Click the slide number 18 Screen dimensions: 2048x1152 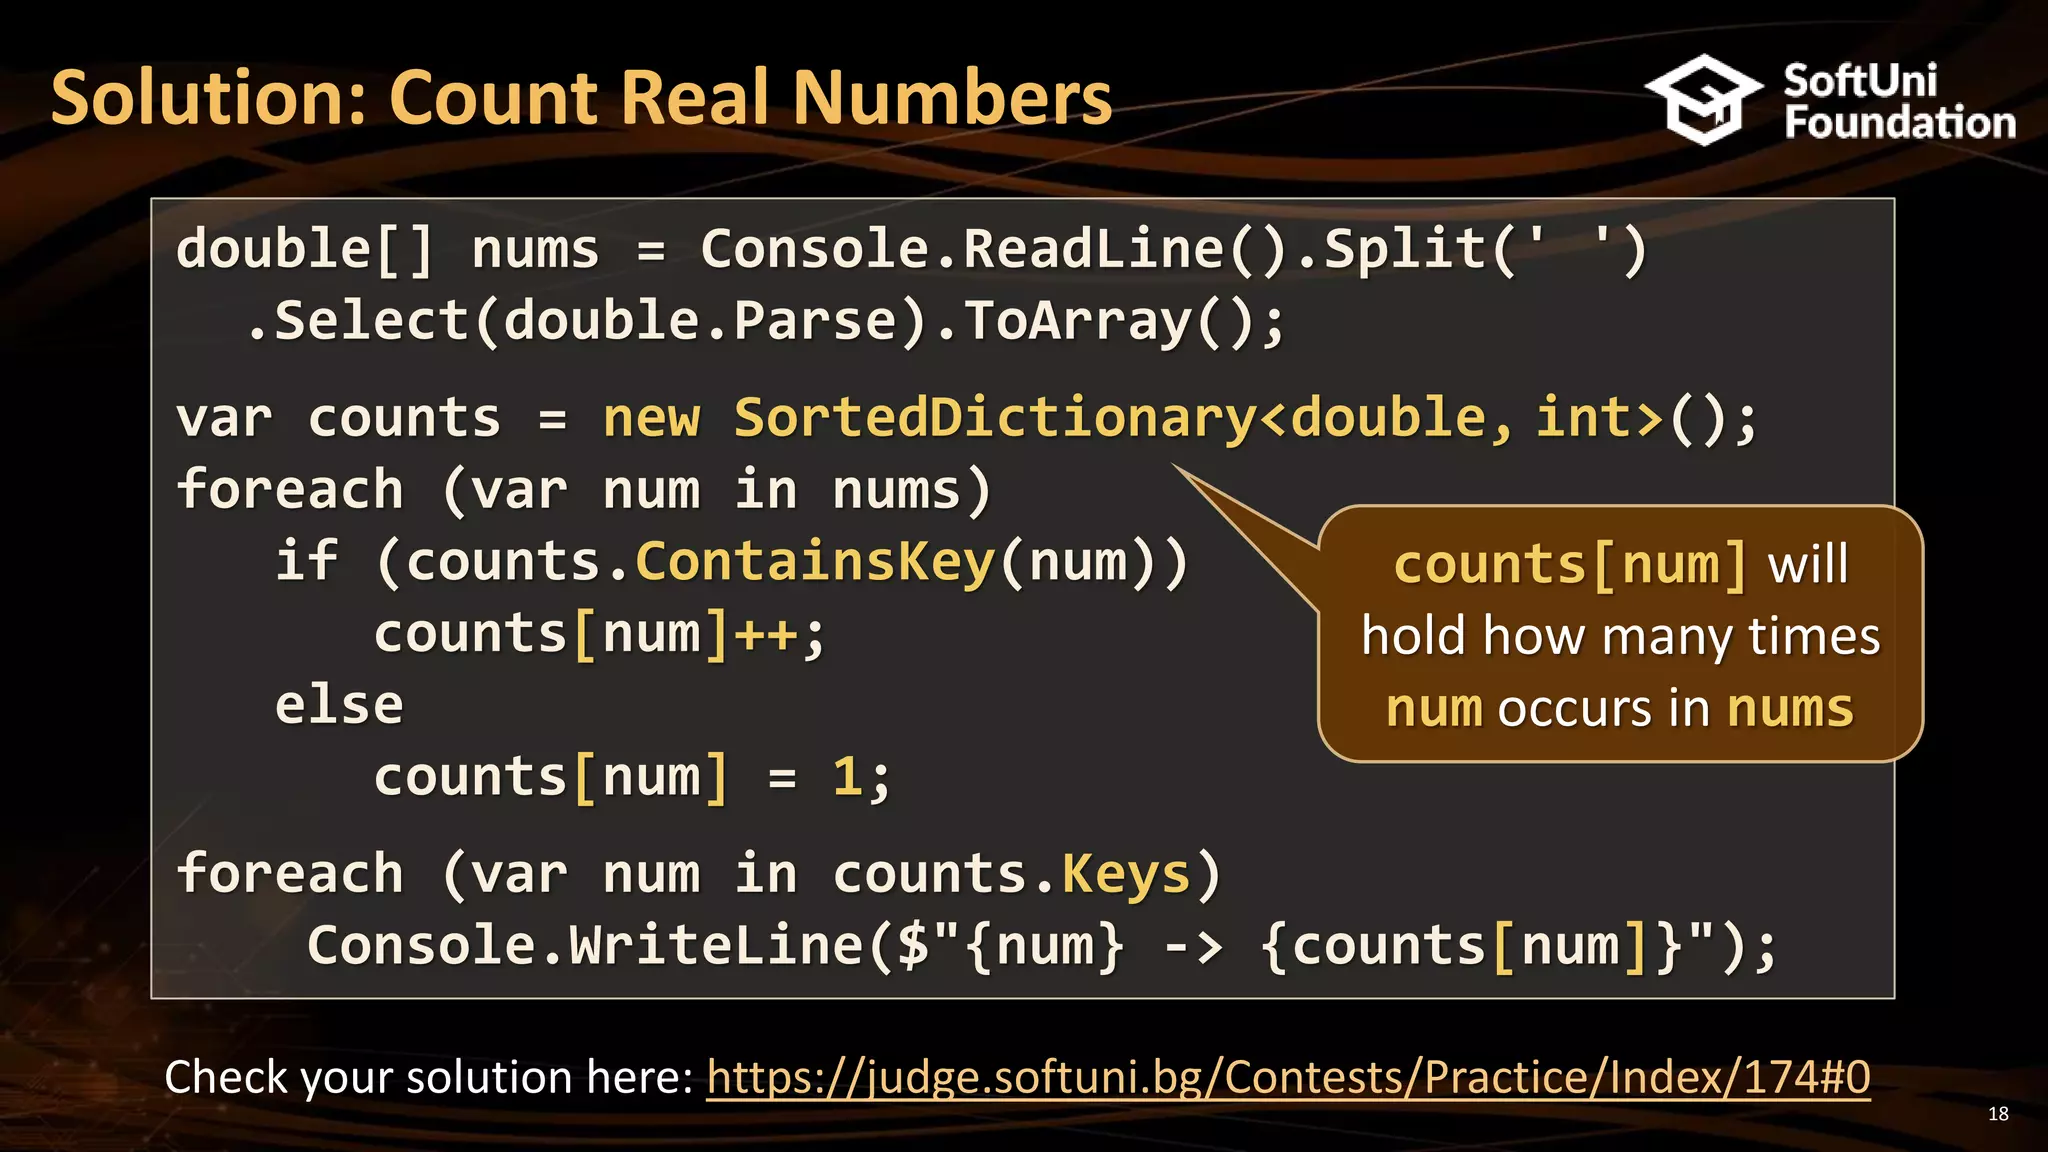(1998, 1114)
